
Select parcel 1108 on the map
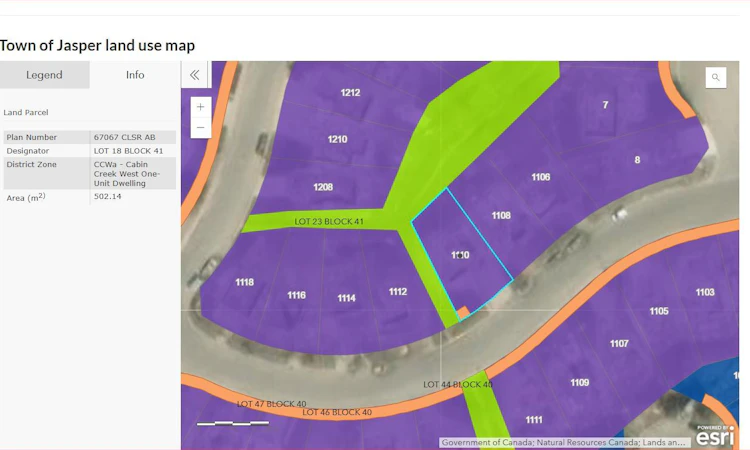click(x=501, y=215)
